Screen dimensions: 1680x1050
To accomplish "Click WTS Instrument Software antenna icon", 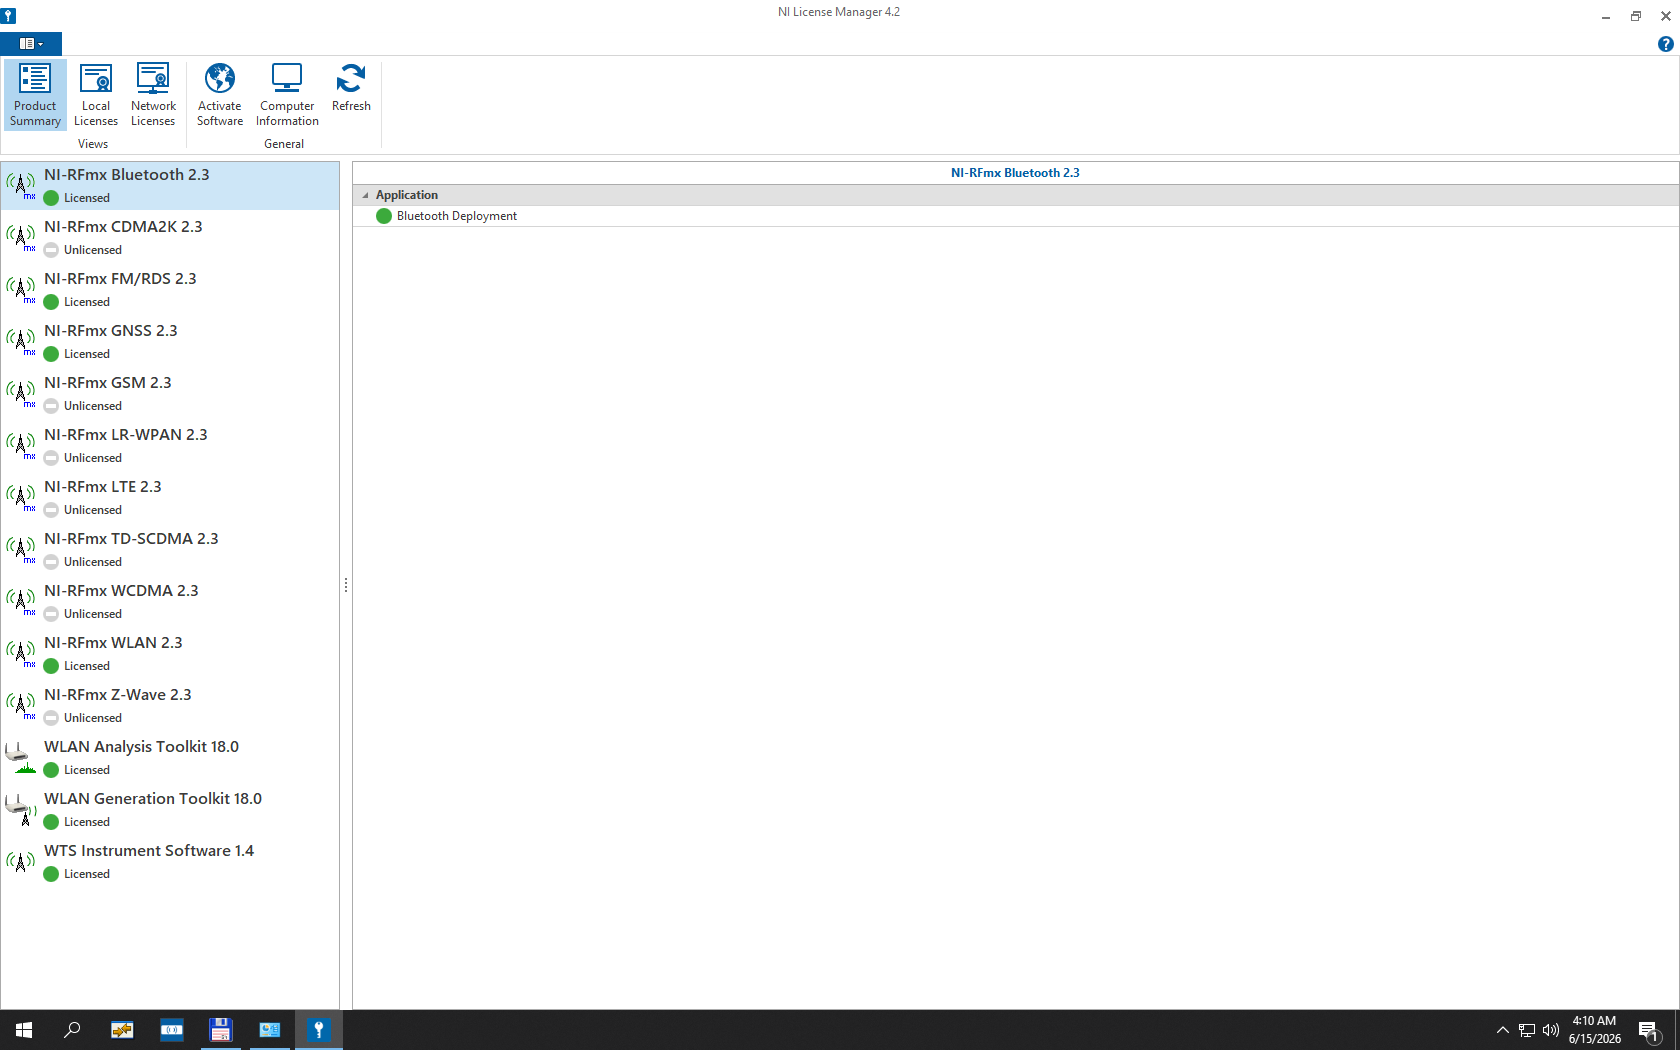I will (x=21, y=861).
